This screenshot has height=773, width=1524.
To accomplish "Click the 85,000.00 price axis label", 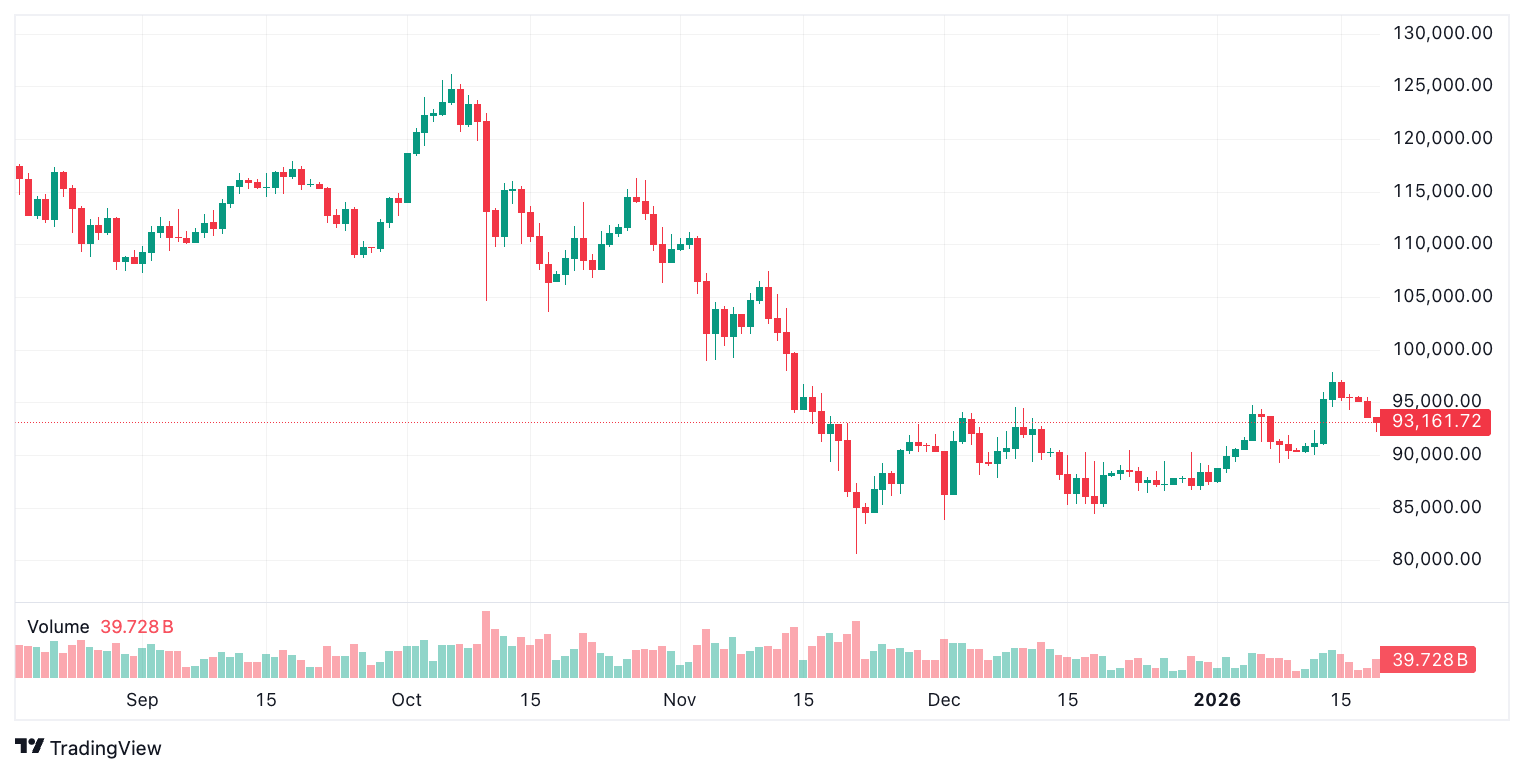I will click(1437, 507).
